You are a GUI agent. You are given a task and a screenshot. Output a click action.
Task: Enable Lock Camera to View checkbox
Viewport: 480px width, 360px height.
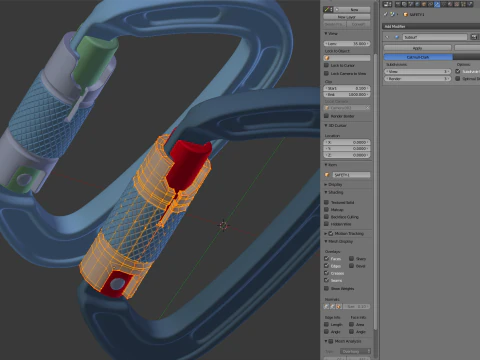pyautogui.click(x=327, y=73)
